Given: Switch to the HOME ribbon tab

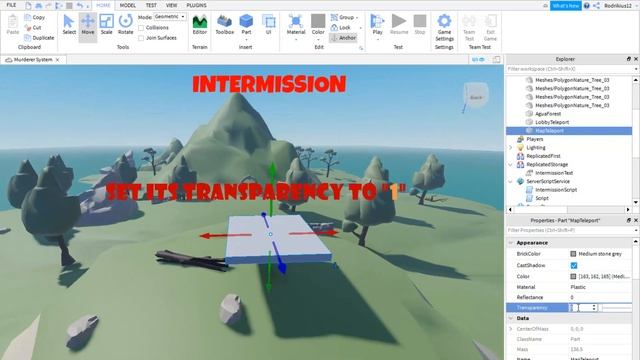Looking at the screenshot, I should click(x=103, y=5).
